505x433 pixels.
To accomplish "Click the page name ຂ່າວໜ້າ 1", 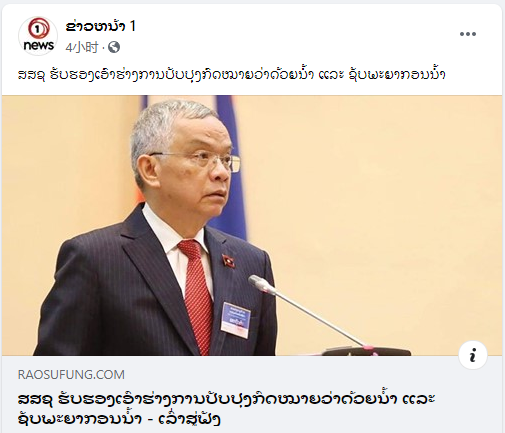I will (100, 26).
